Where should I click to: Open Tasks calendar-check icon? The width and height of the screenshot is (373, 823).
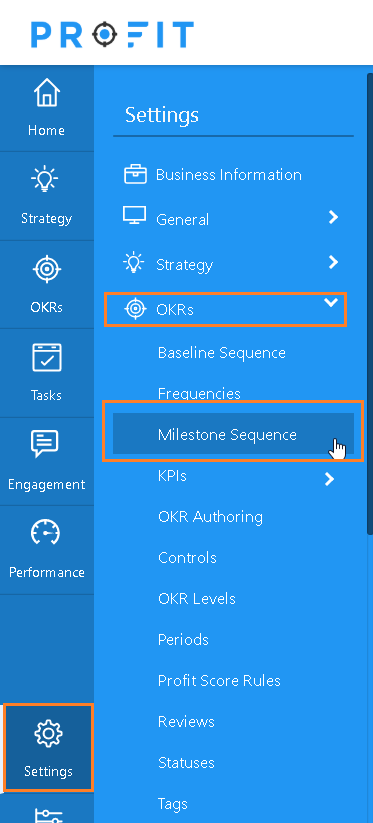(x=47, y=357)
